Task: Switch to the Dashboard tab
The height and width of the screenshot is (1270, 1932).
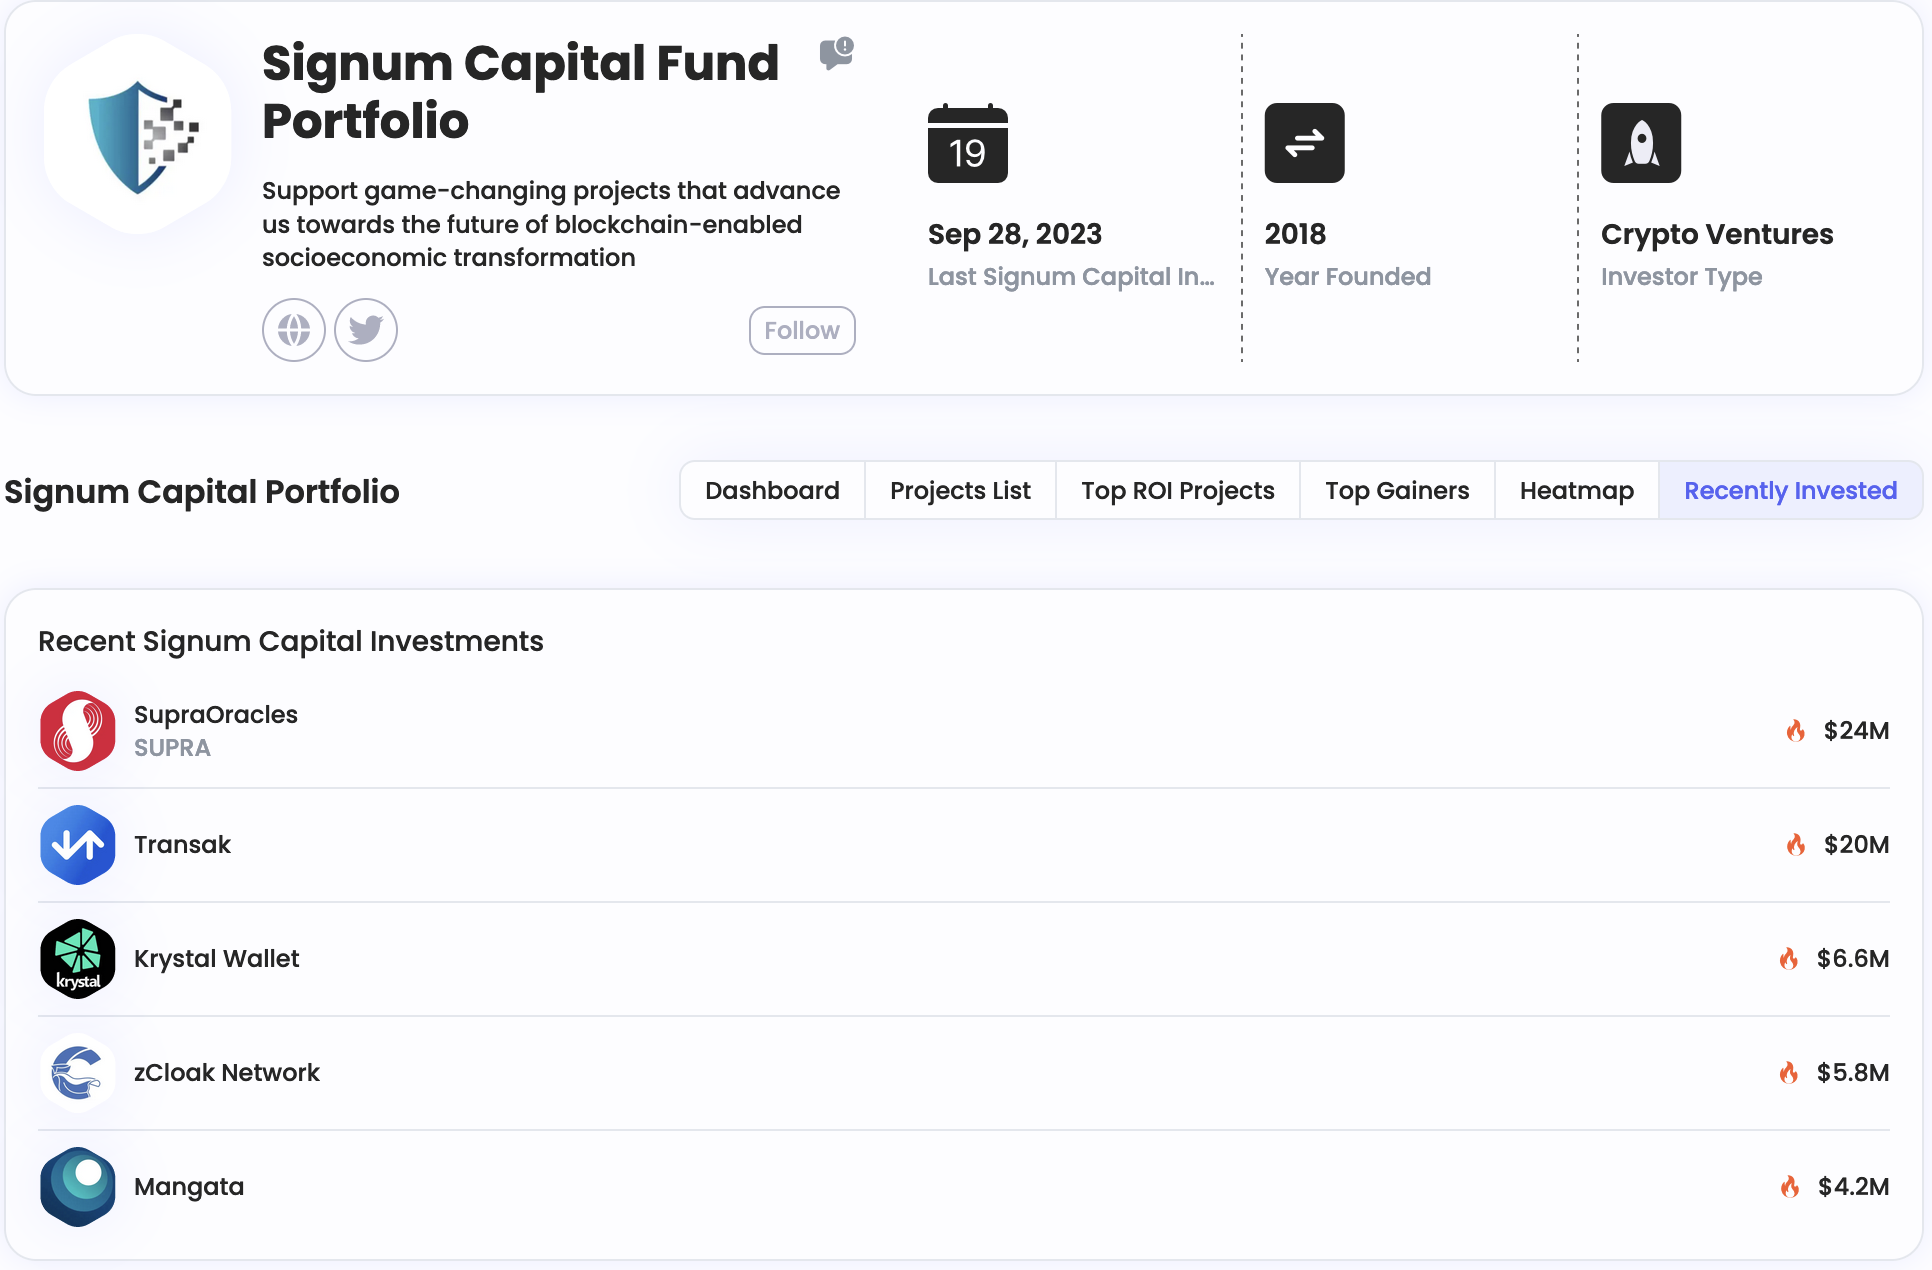Action: click(x=772, y=491)
